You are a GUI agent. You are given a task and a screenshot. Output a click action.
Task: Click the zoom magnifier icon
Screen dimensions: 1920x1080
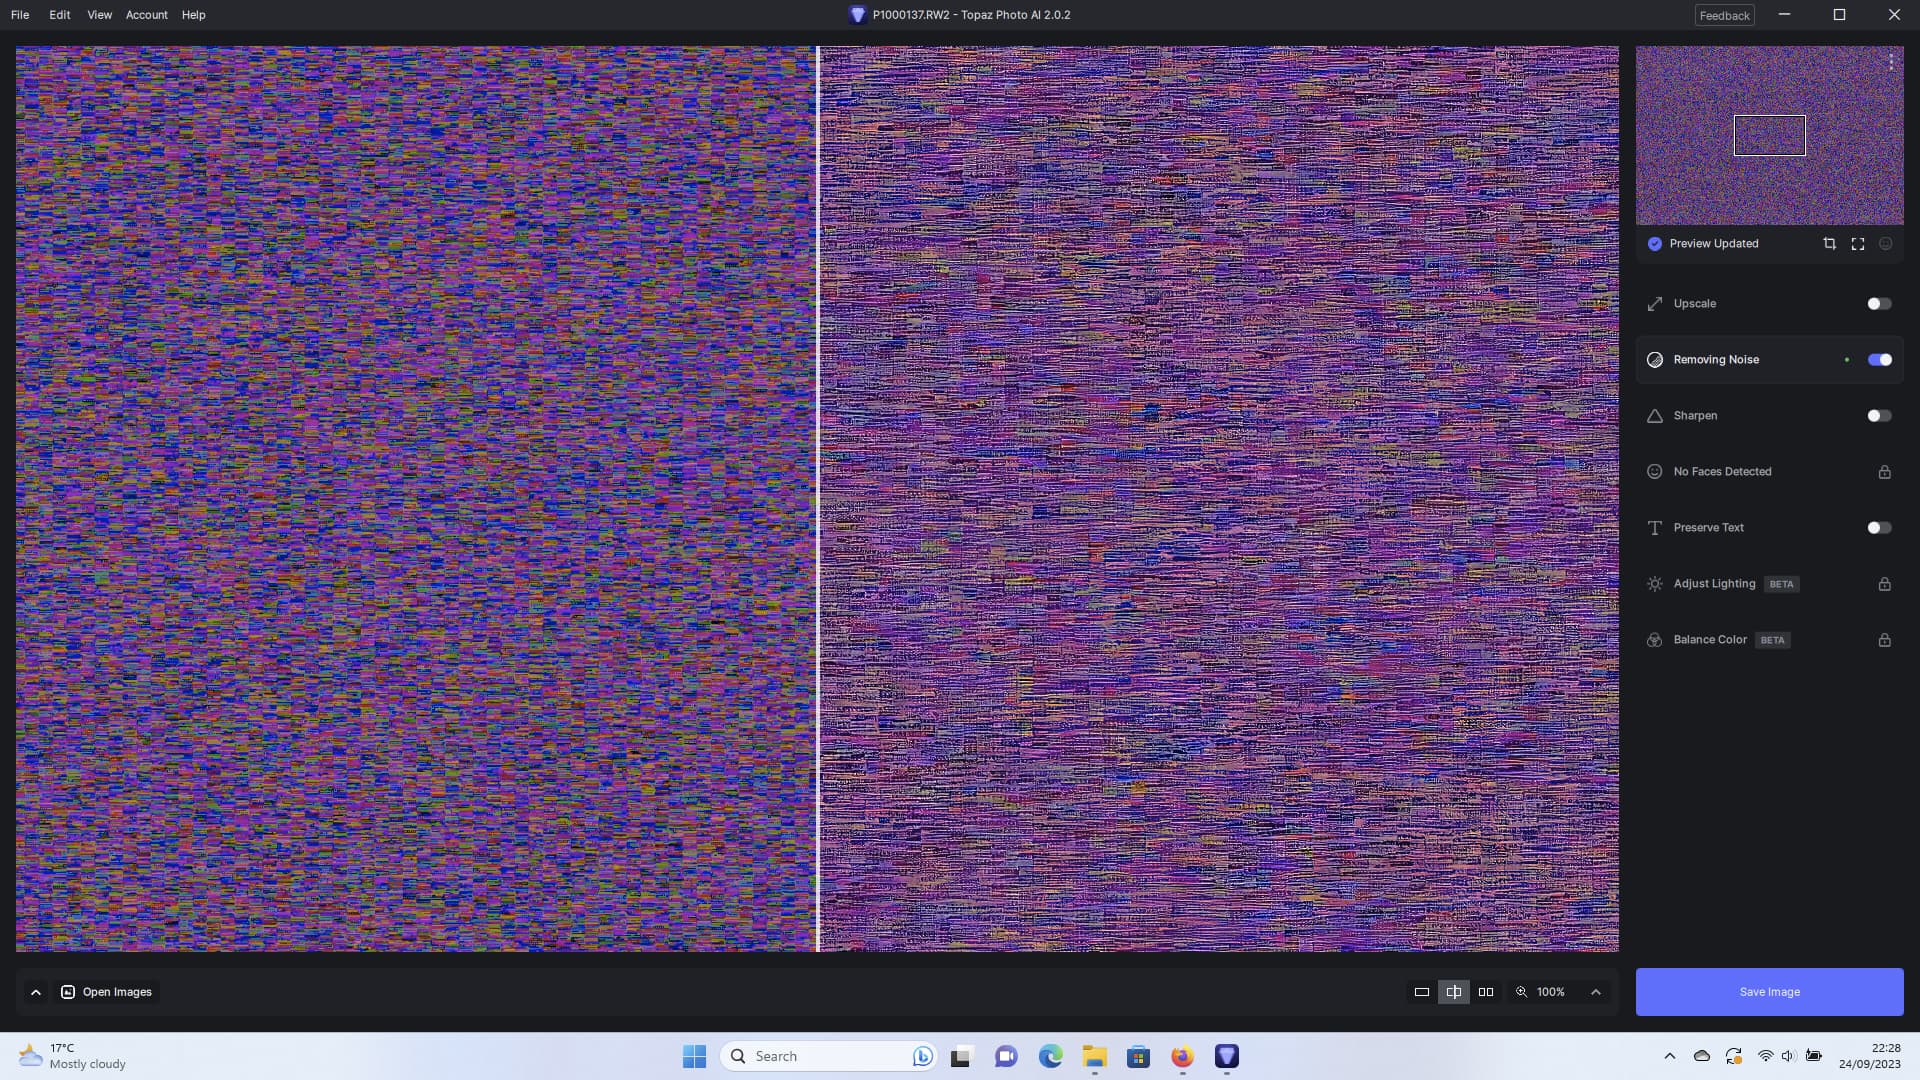point(1522,992)
